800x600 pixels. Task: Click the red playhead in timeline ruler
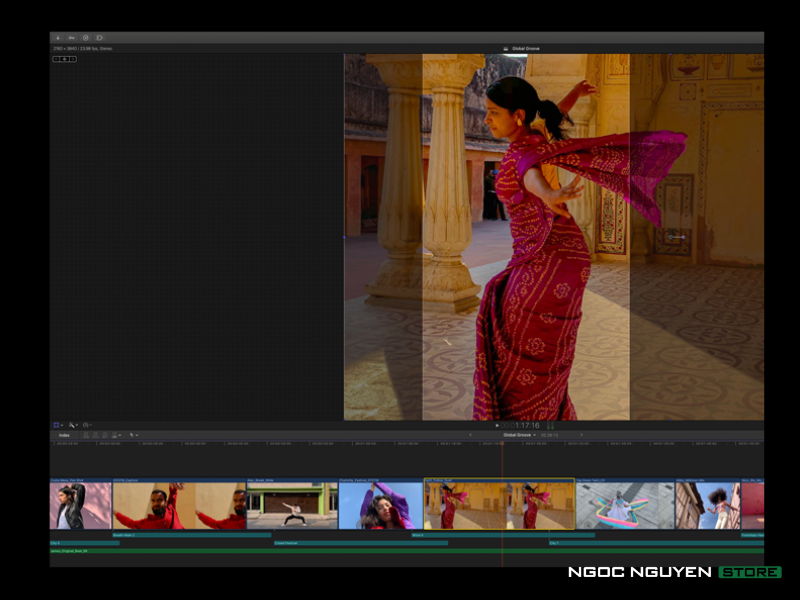(x=503, y=445)
